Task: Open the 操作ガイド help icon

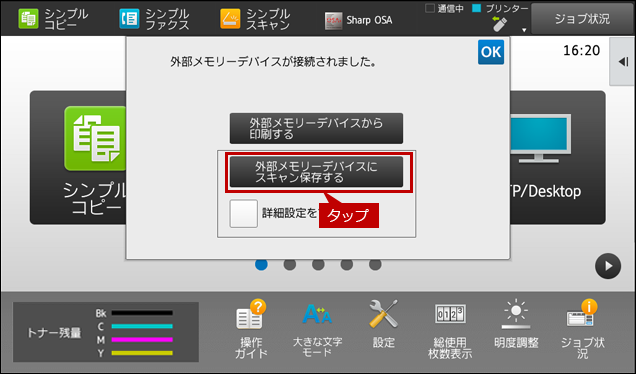Action: 251,329
